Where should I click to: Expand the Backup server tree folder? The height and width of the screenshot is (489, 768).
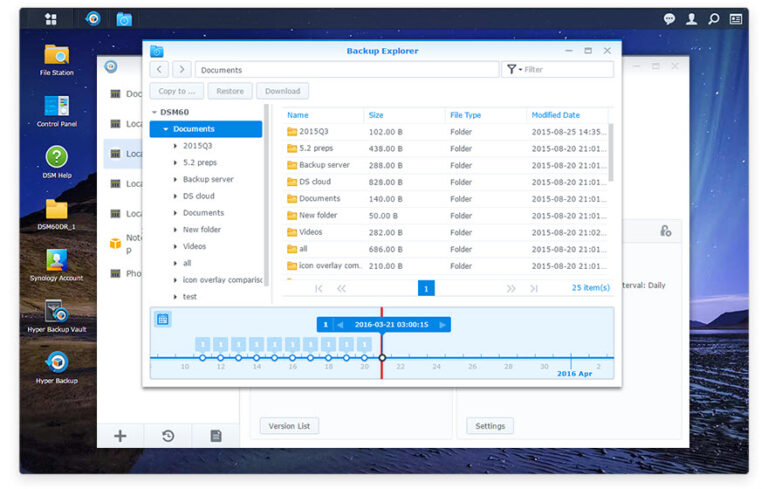(x=175, y=179)
